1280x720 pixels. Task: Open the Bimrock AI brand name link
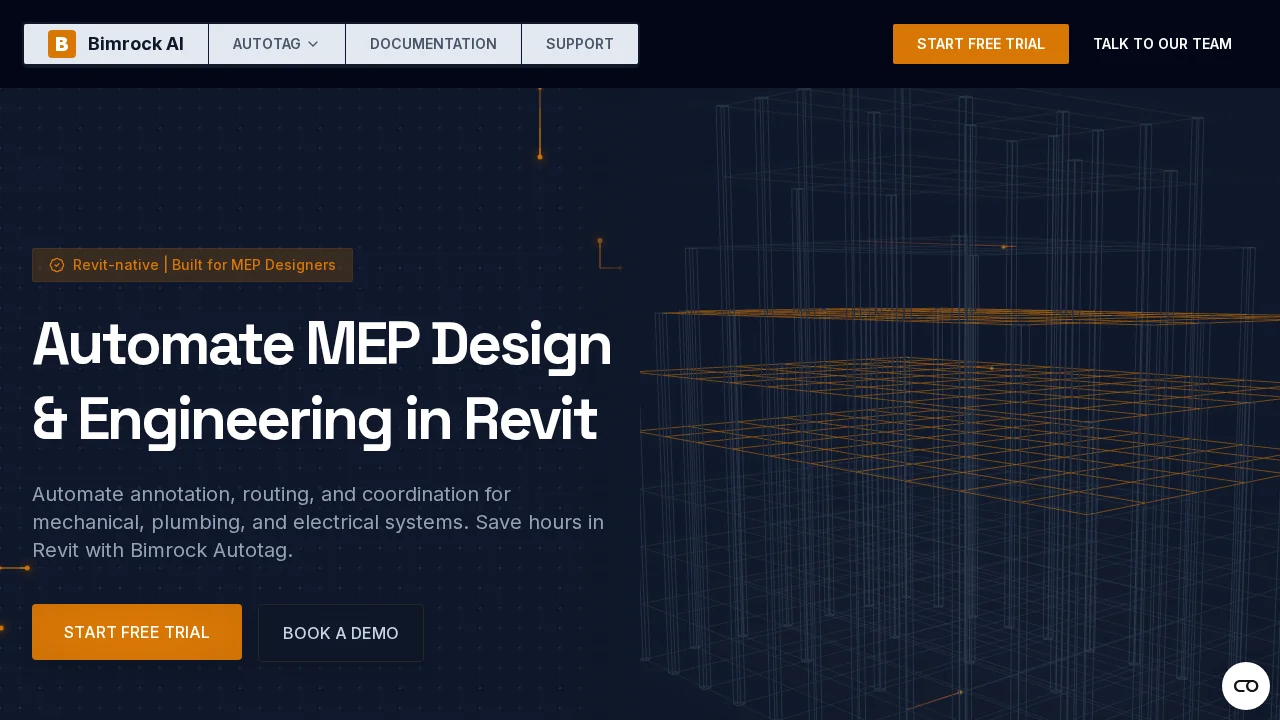(135, 44)
